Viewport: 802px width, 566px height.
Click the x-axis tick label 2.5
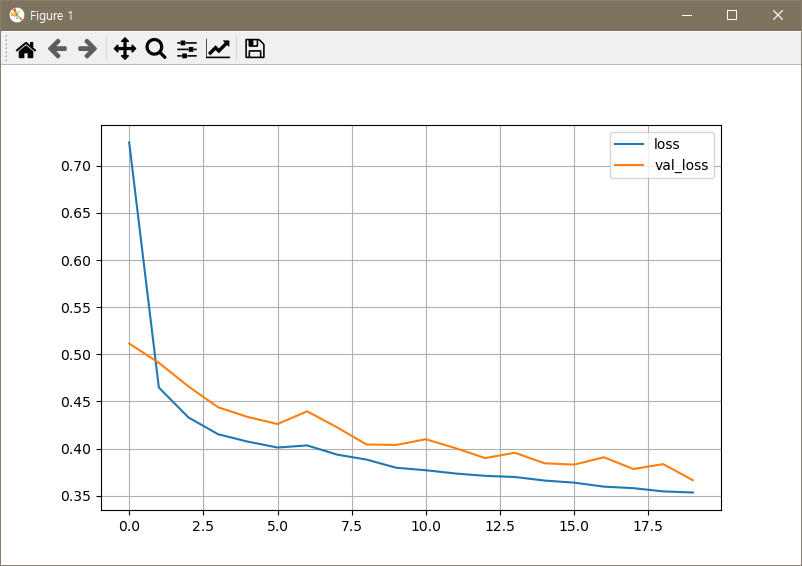203,526
